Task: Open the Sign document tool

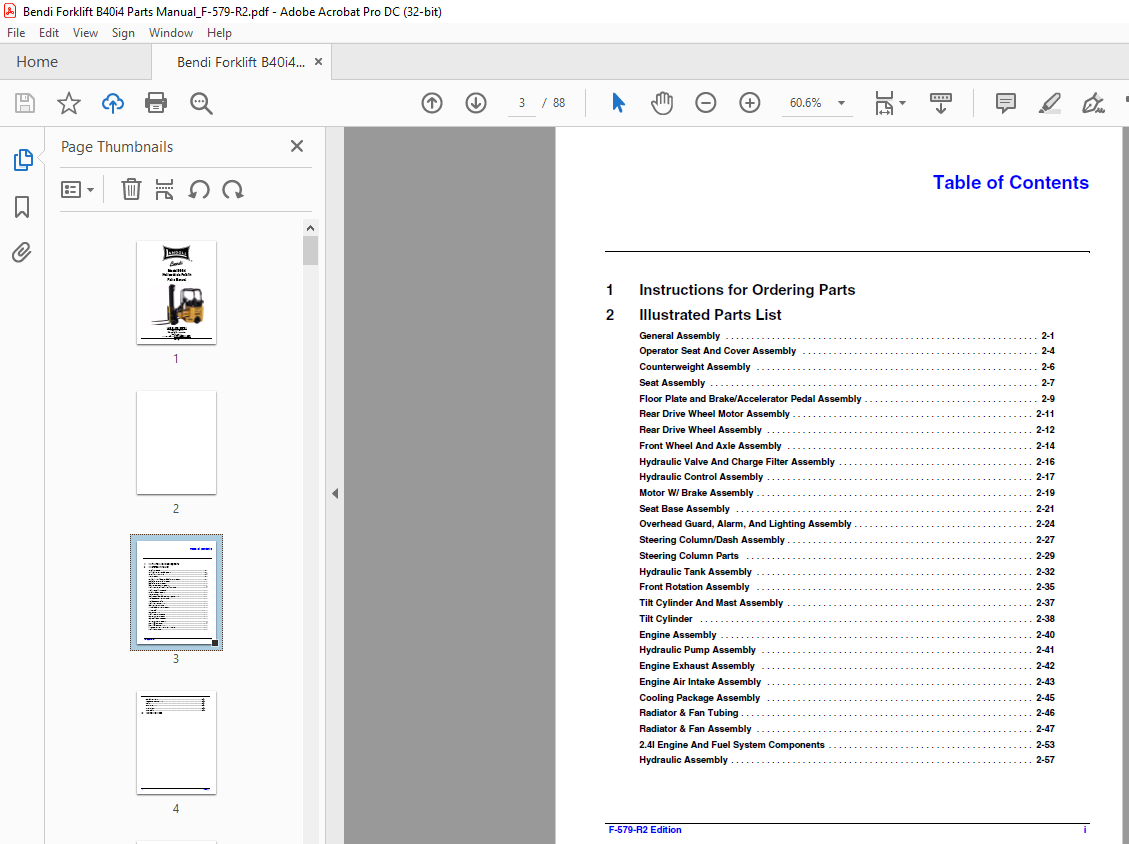Action: [x=1093, y=103]
